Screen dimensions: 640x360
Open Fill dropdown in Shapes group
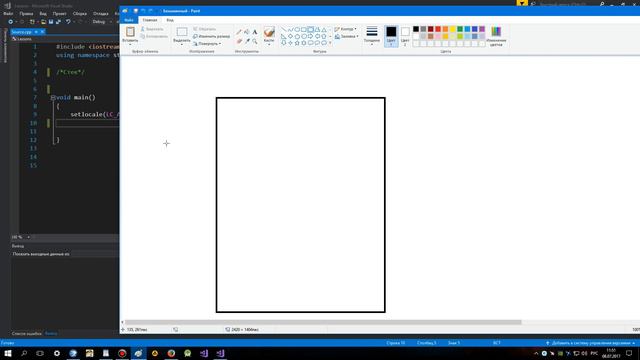click(347, 36)
